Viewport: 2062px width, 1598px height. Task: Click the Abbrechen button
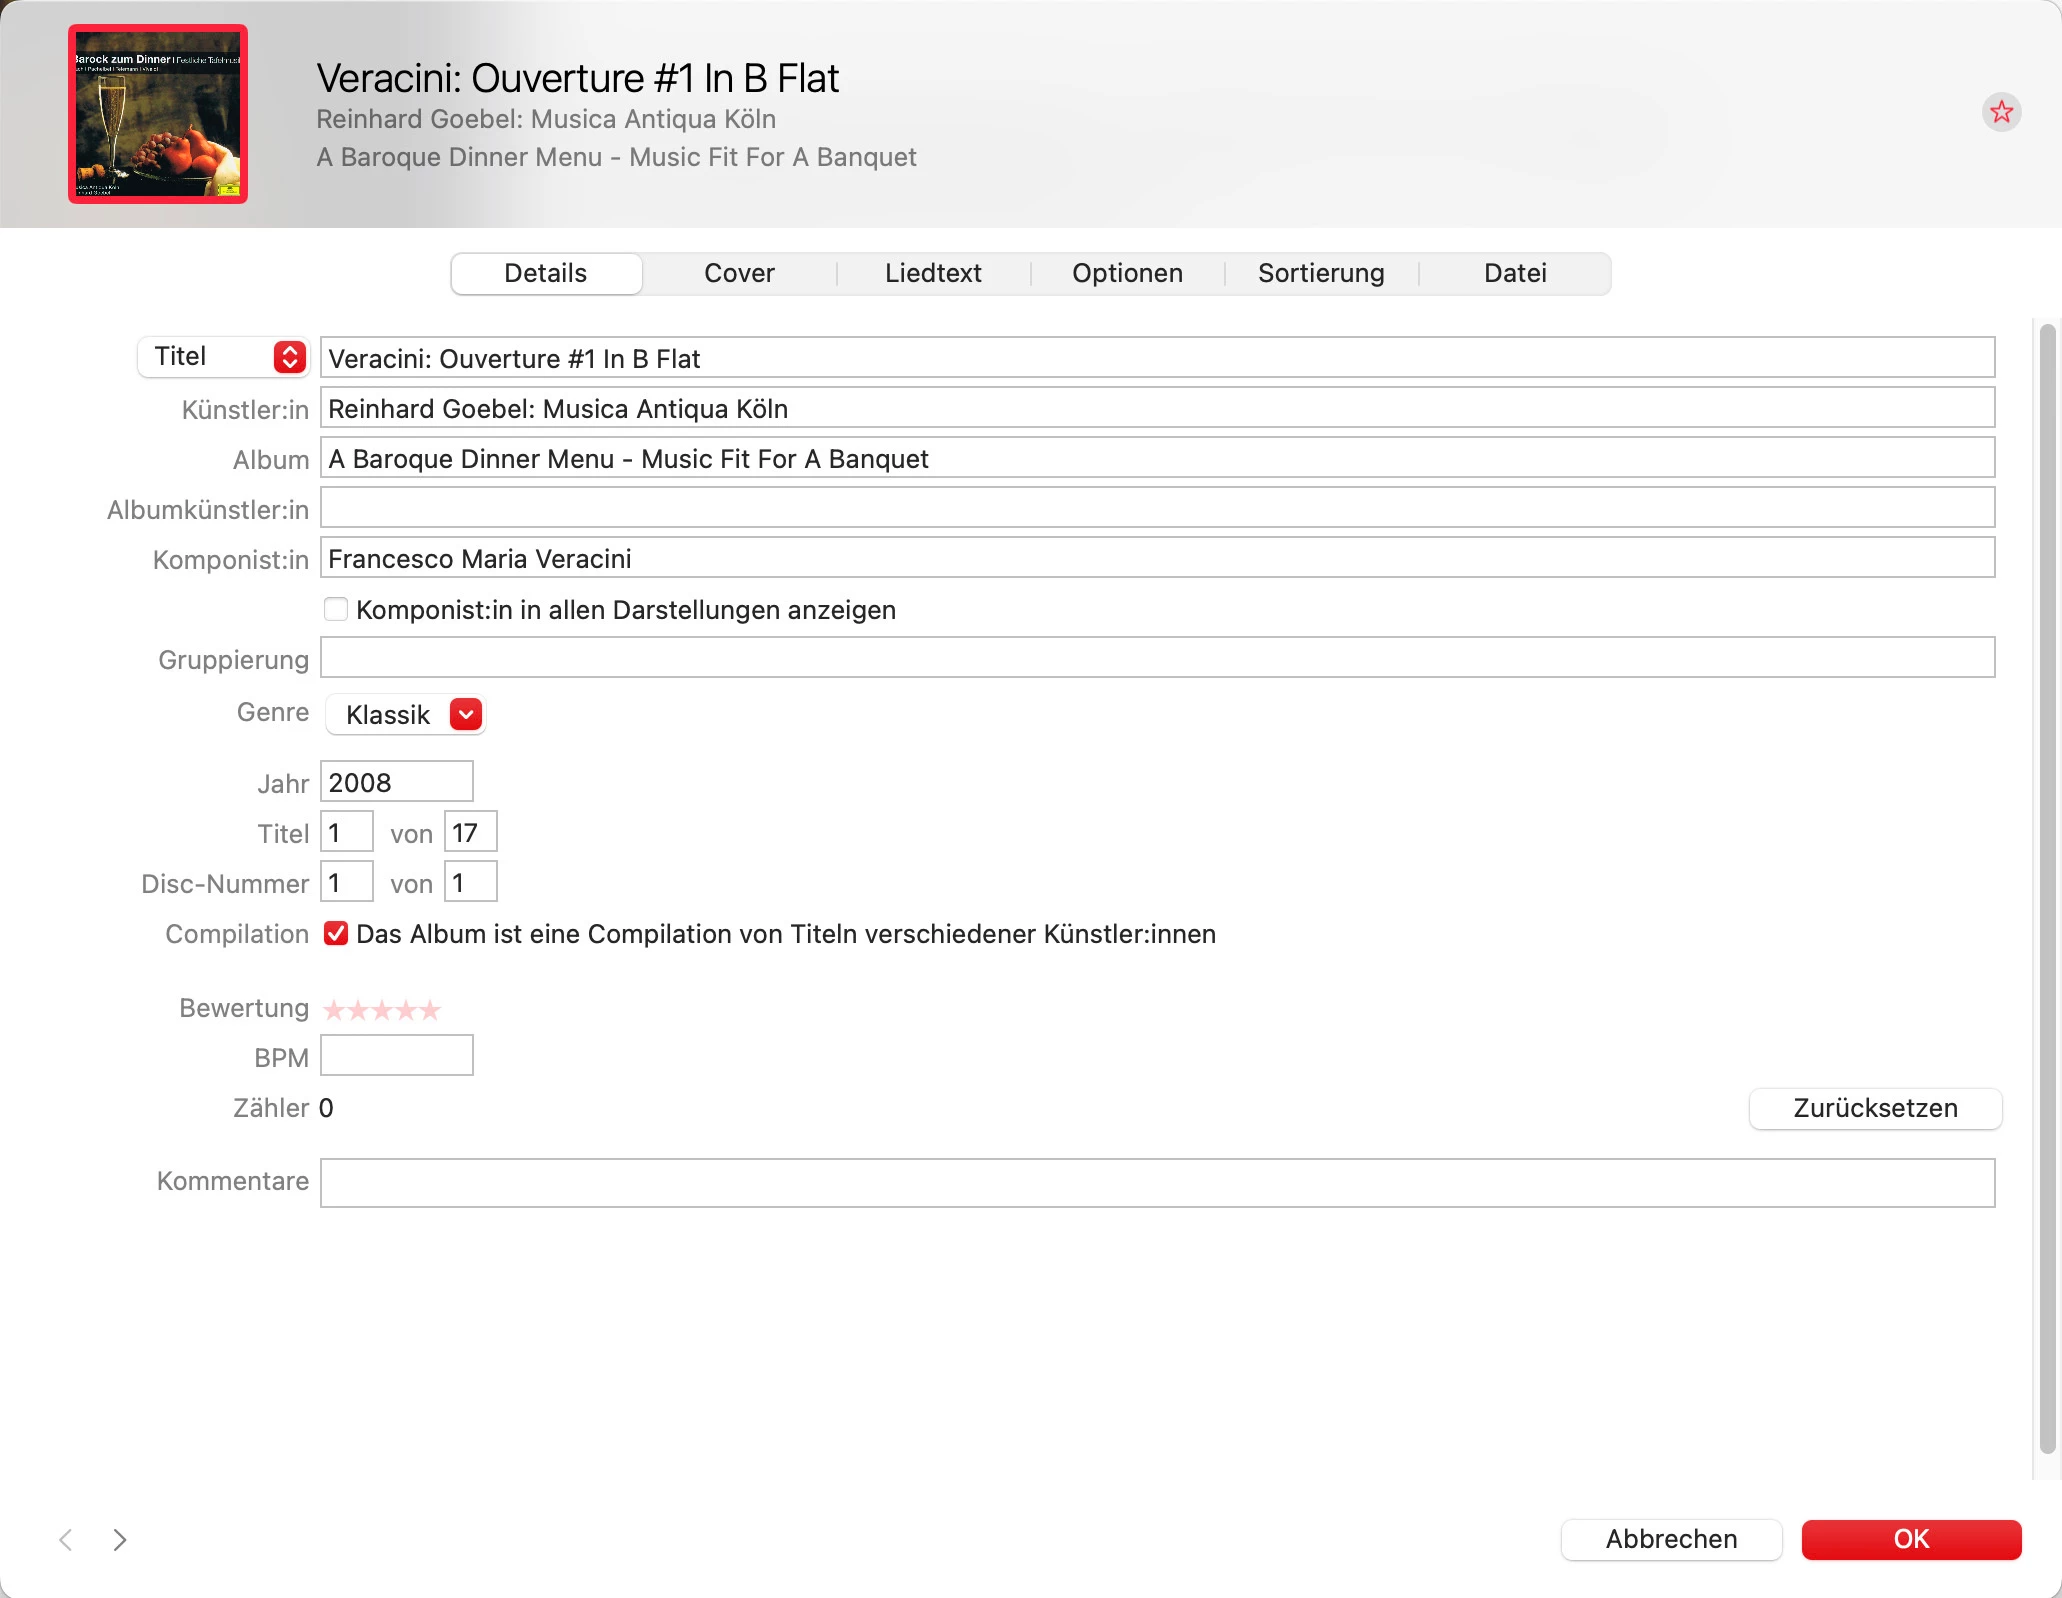click(x=1671, y=1539)
